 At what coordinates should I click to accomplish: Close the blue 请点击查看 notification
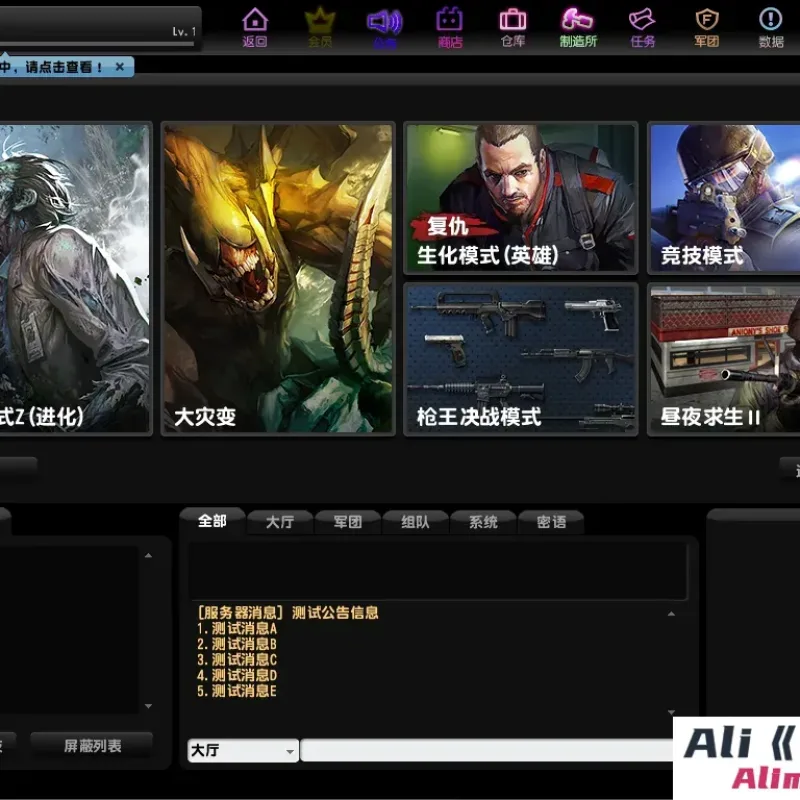click(119, 67)
